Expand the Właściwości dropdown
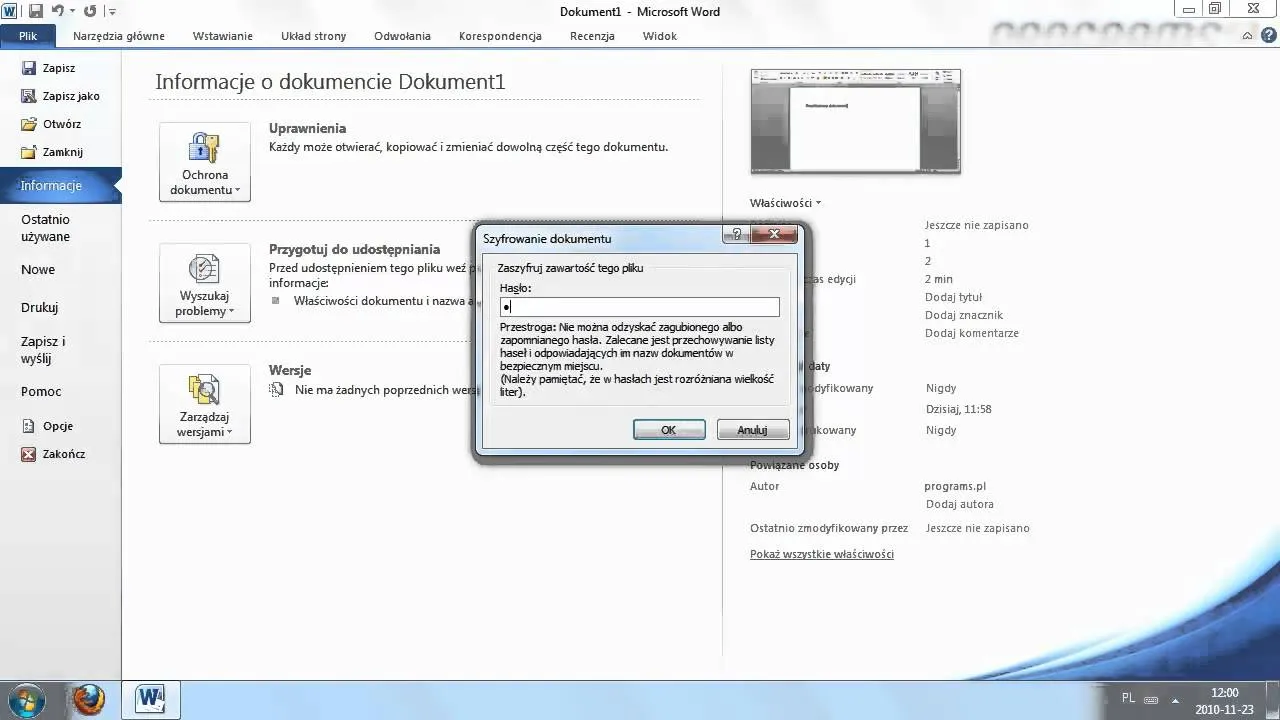1280x720 pixels. [x=786, y=203]
